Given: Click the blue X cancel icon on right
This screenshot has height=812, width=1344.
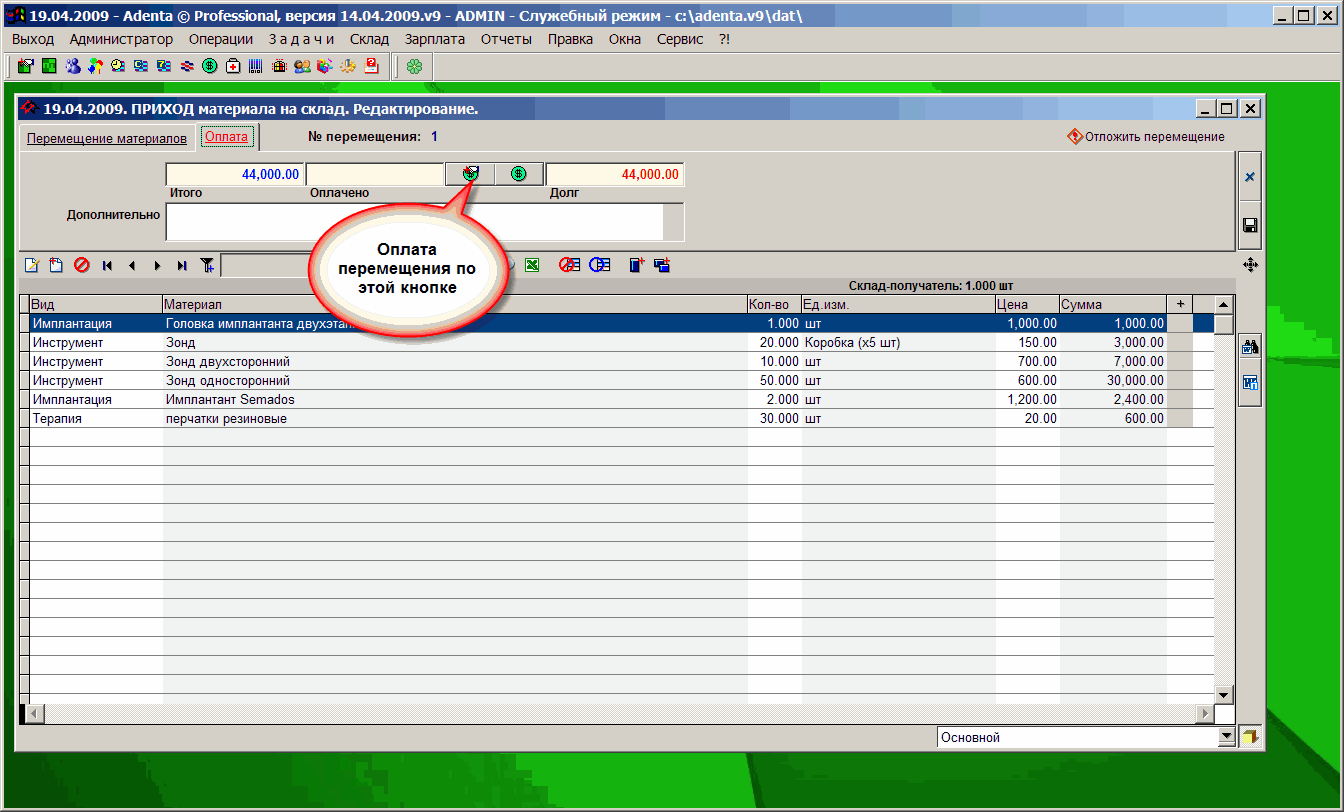Looking at the screenshot, I should (1249, 177).
